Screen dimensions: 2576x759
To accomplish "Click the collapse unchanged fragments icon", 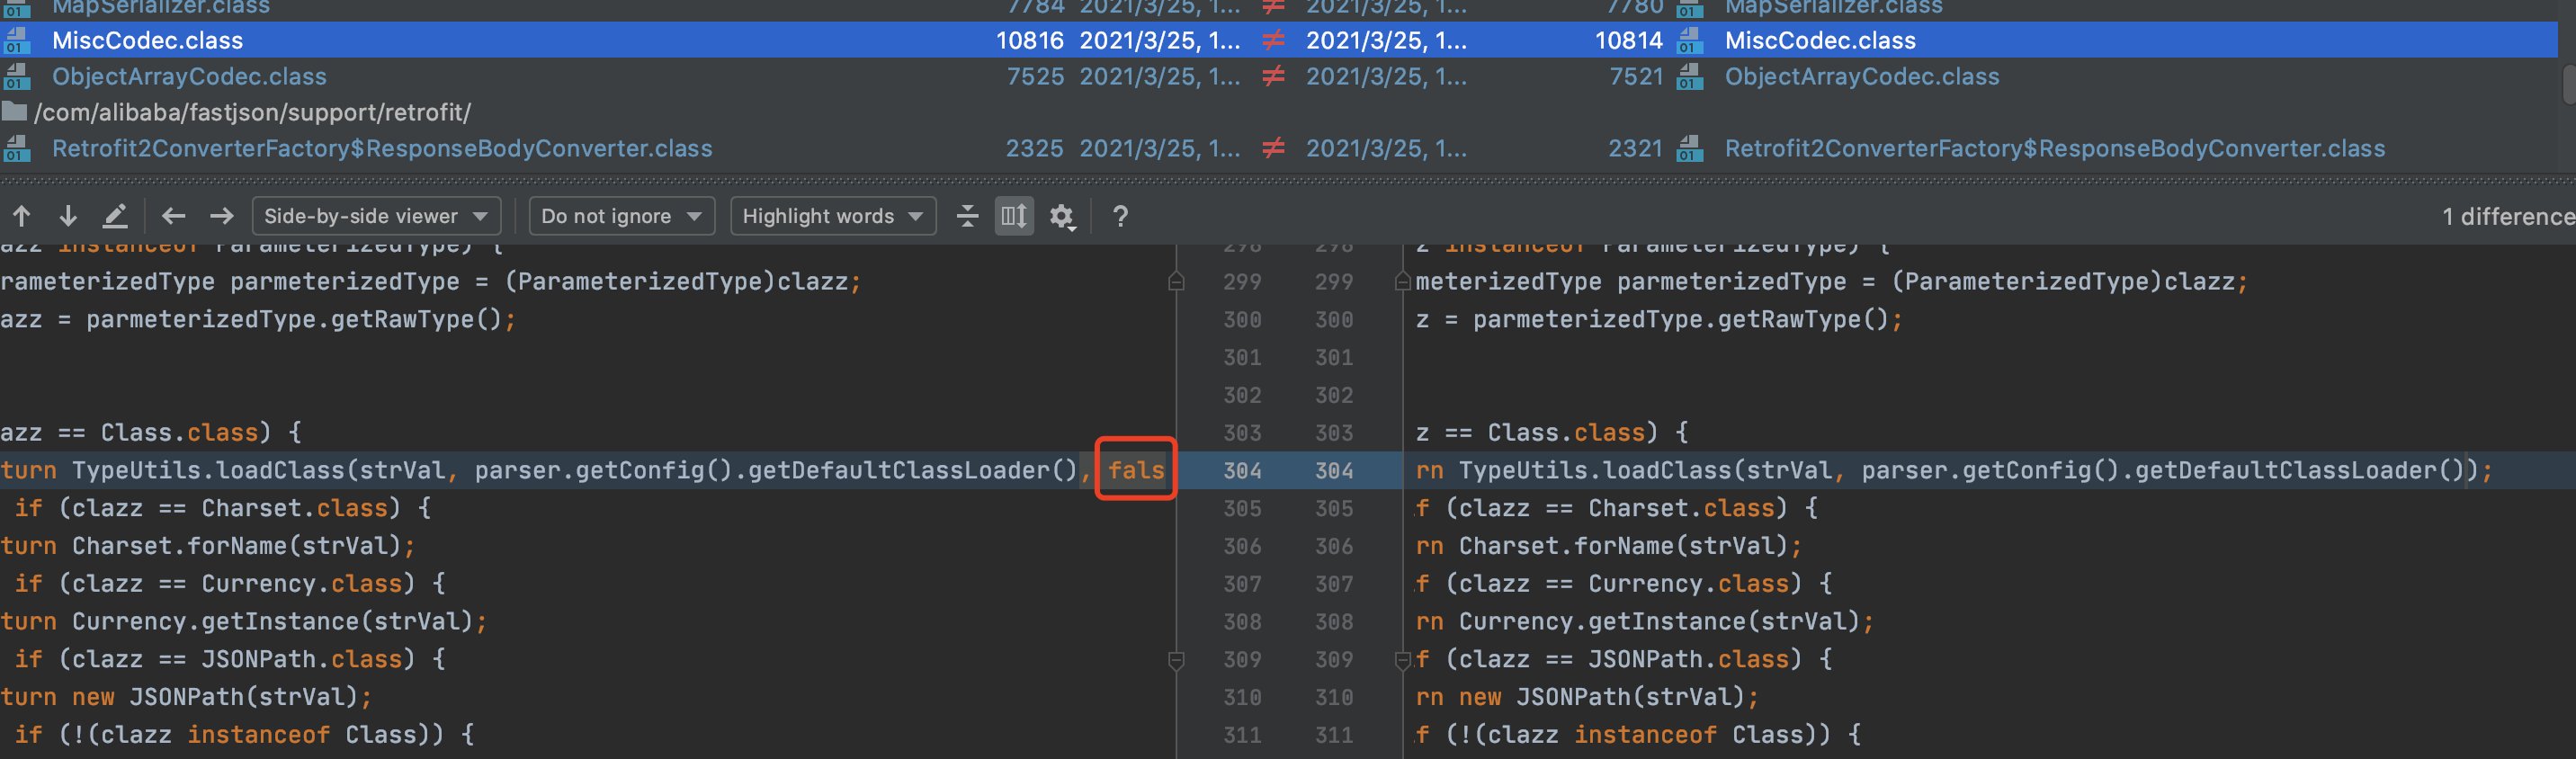I will [967, 216].
